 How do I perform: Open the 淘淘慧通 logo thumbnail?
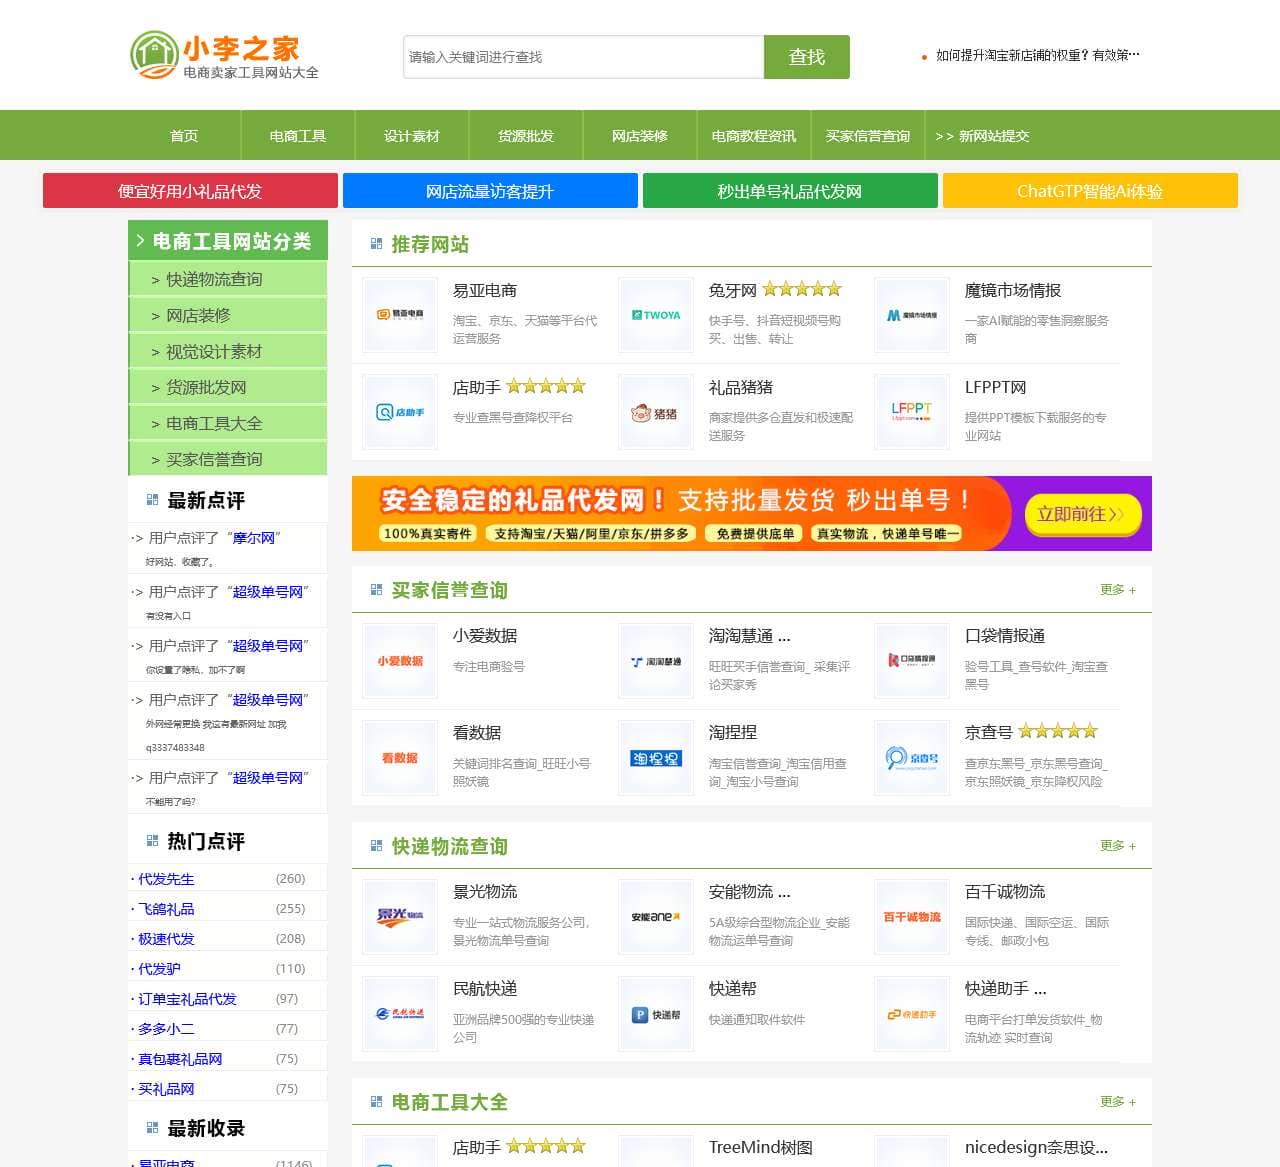pos(656,660)
